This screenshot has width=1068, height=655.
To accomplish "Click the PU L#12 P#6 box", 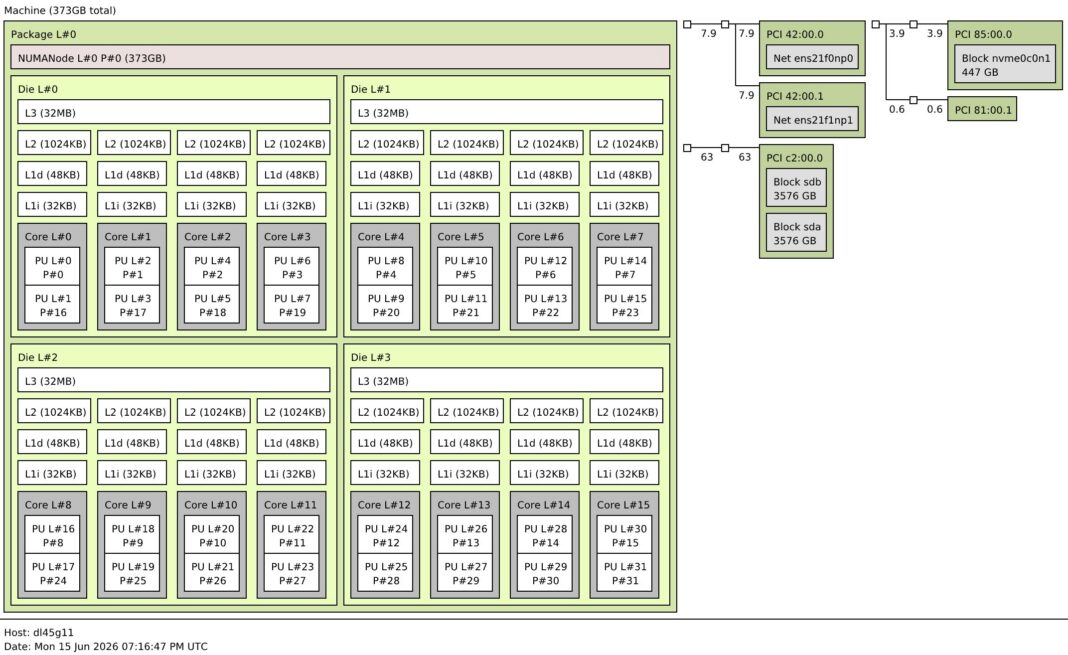I will pyautogui.click(x=545, y=267).
